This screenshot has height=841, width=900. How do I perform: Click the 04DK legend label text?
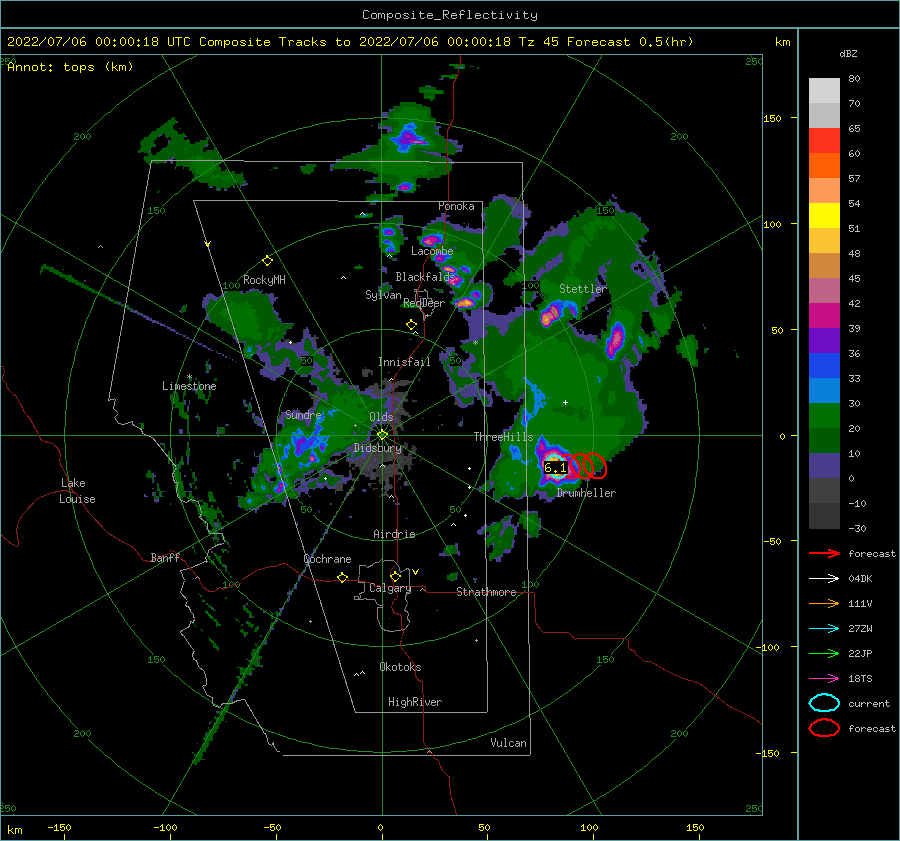pyautogui.click(x=860, y=579)
